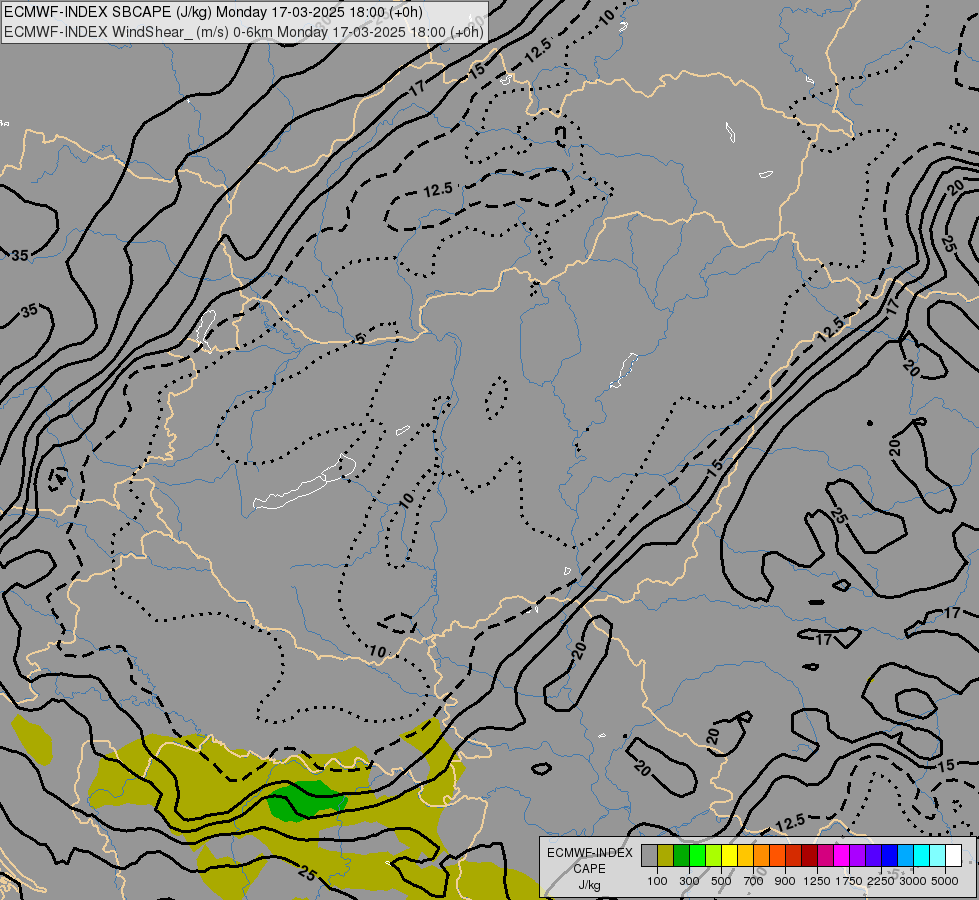Image resolution: width=979 pixels, height=900 pixels.
Task: Click the legend value 300
Action: 689,881
